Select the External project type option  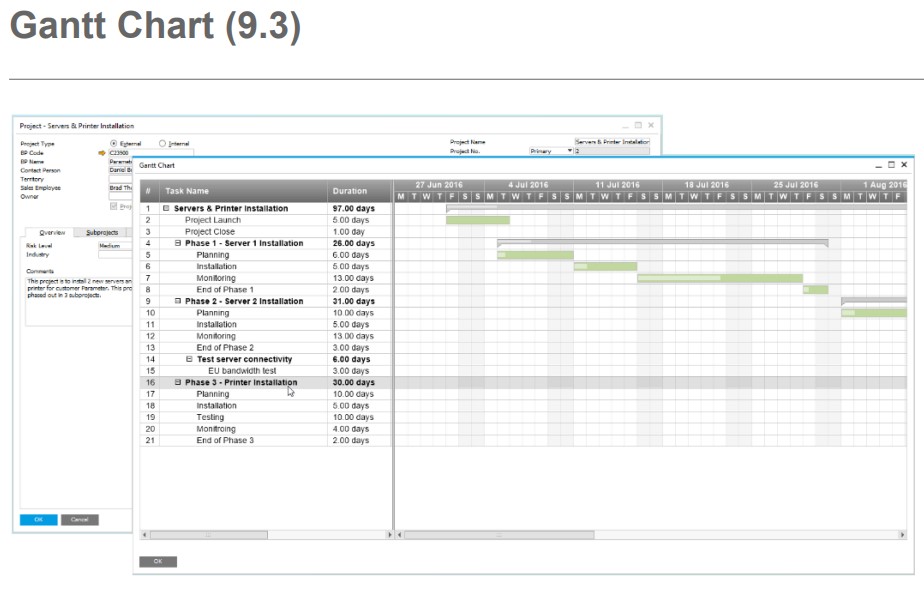(x=114, y=142)
